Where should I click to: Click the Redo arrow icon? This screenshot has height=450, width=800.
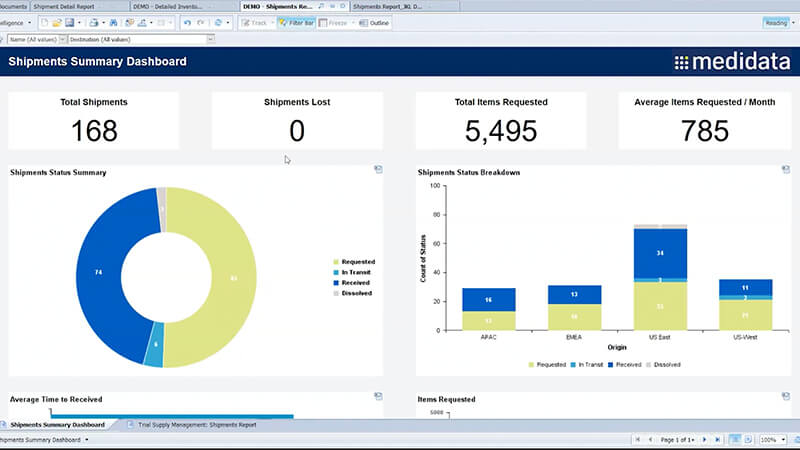(201, 23)
